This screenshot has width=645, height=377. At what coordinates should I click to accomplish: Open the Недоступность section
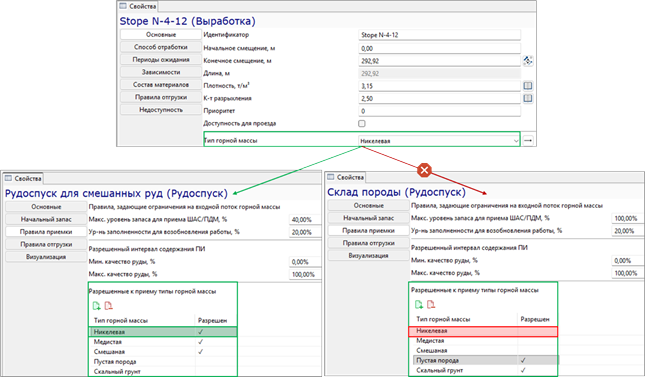[x=161, y=109]
